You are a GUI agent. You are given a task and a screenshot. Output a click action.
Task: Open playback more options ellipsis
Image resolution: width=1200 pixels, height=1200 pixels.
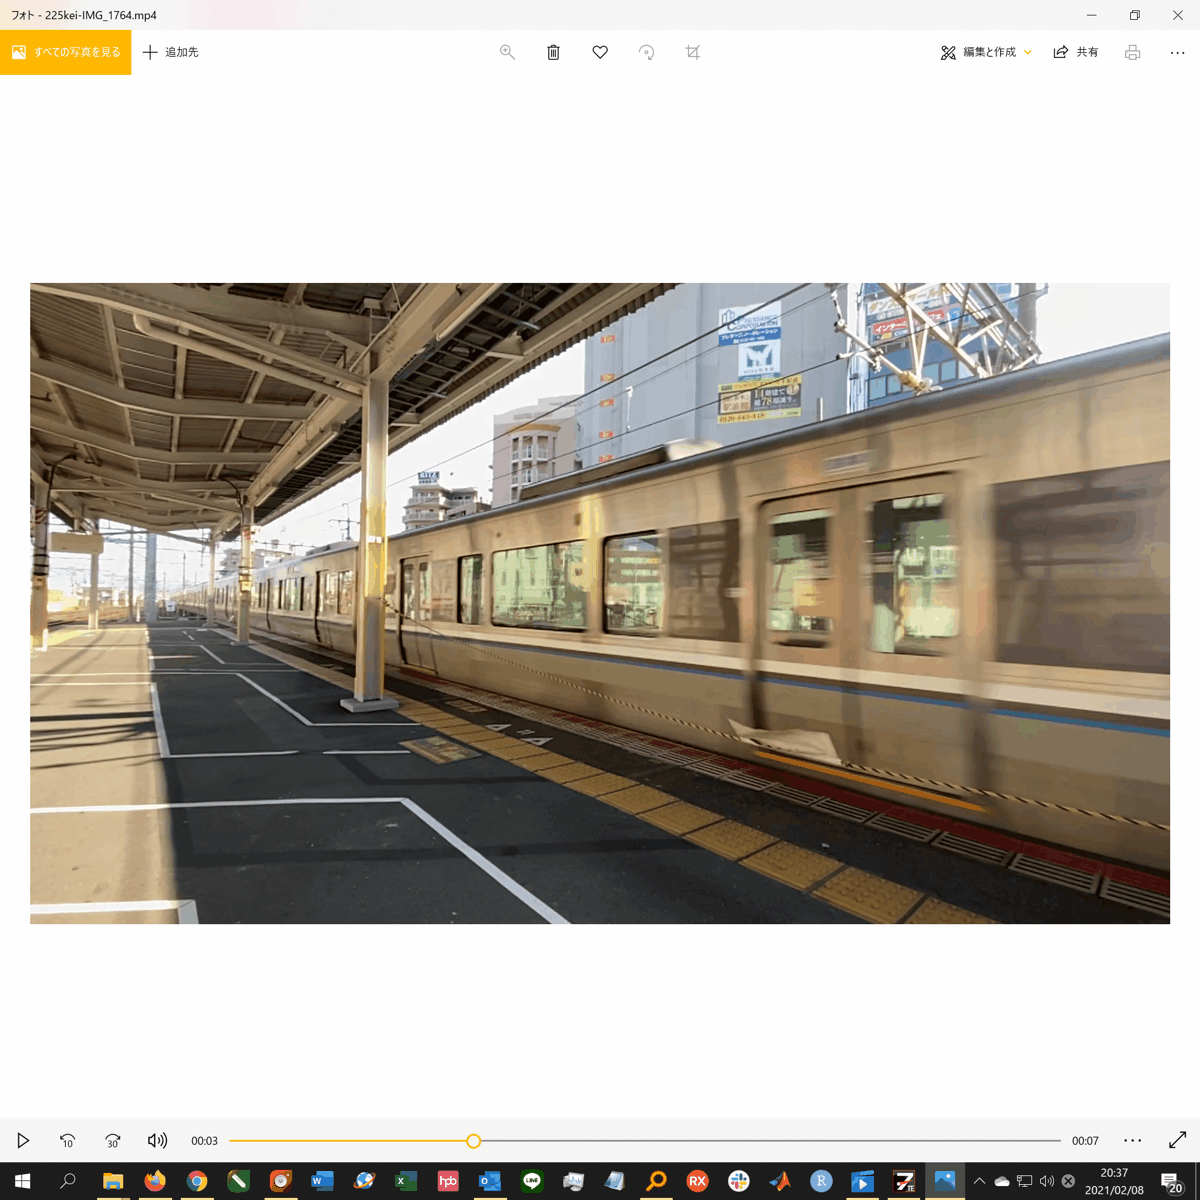pyautogui.click(x=1132, y=1140)
